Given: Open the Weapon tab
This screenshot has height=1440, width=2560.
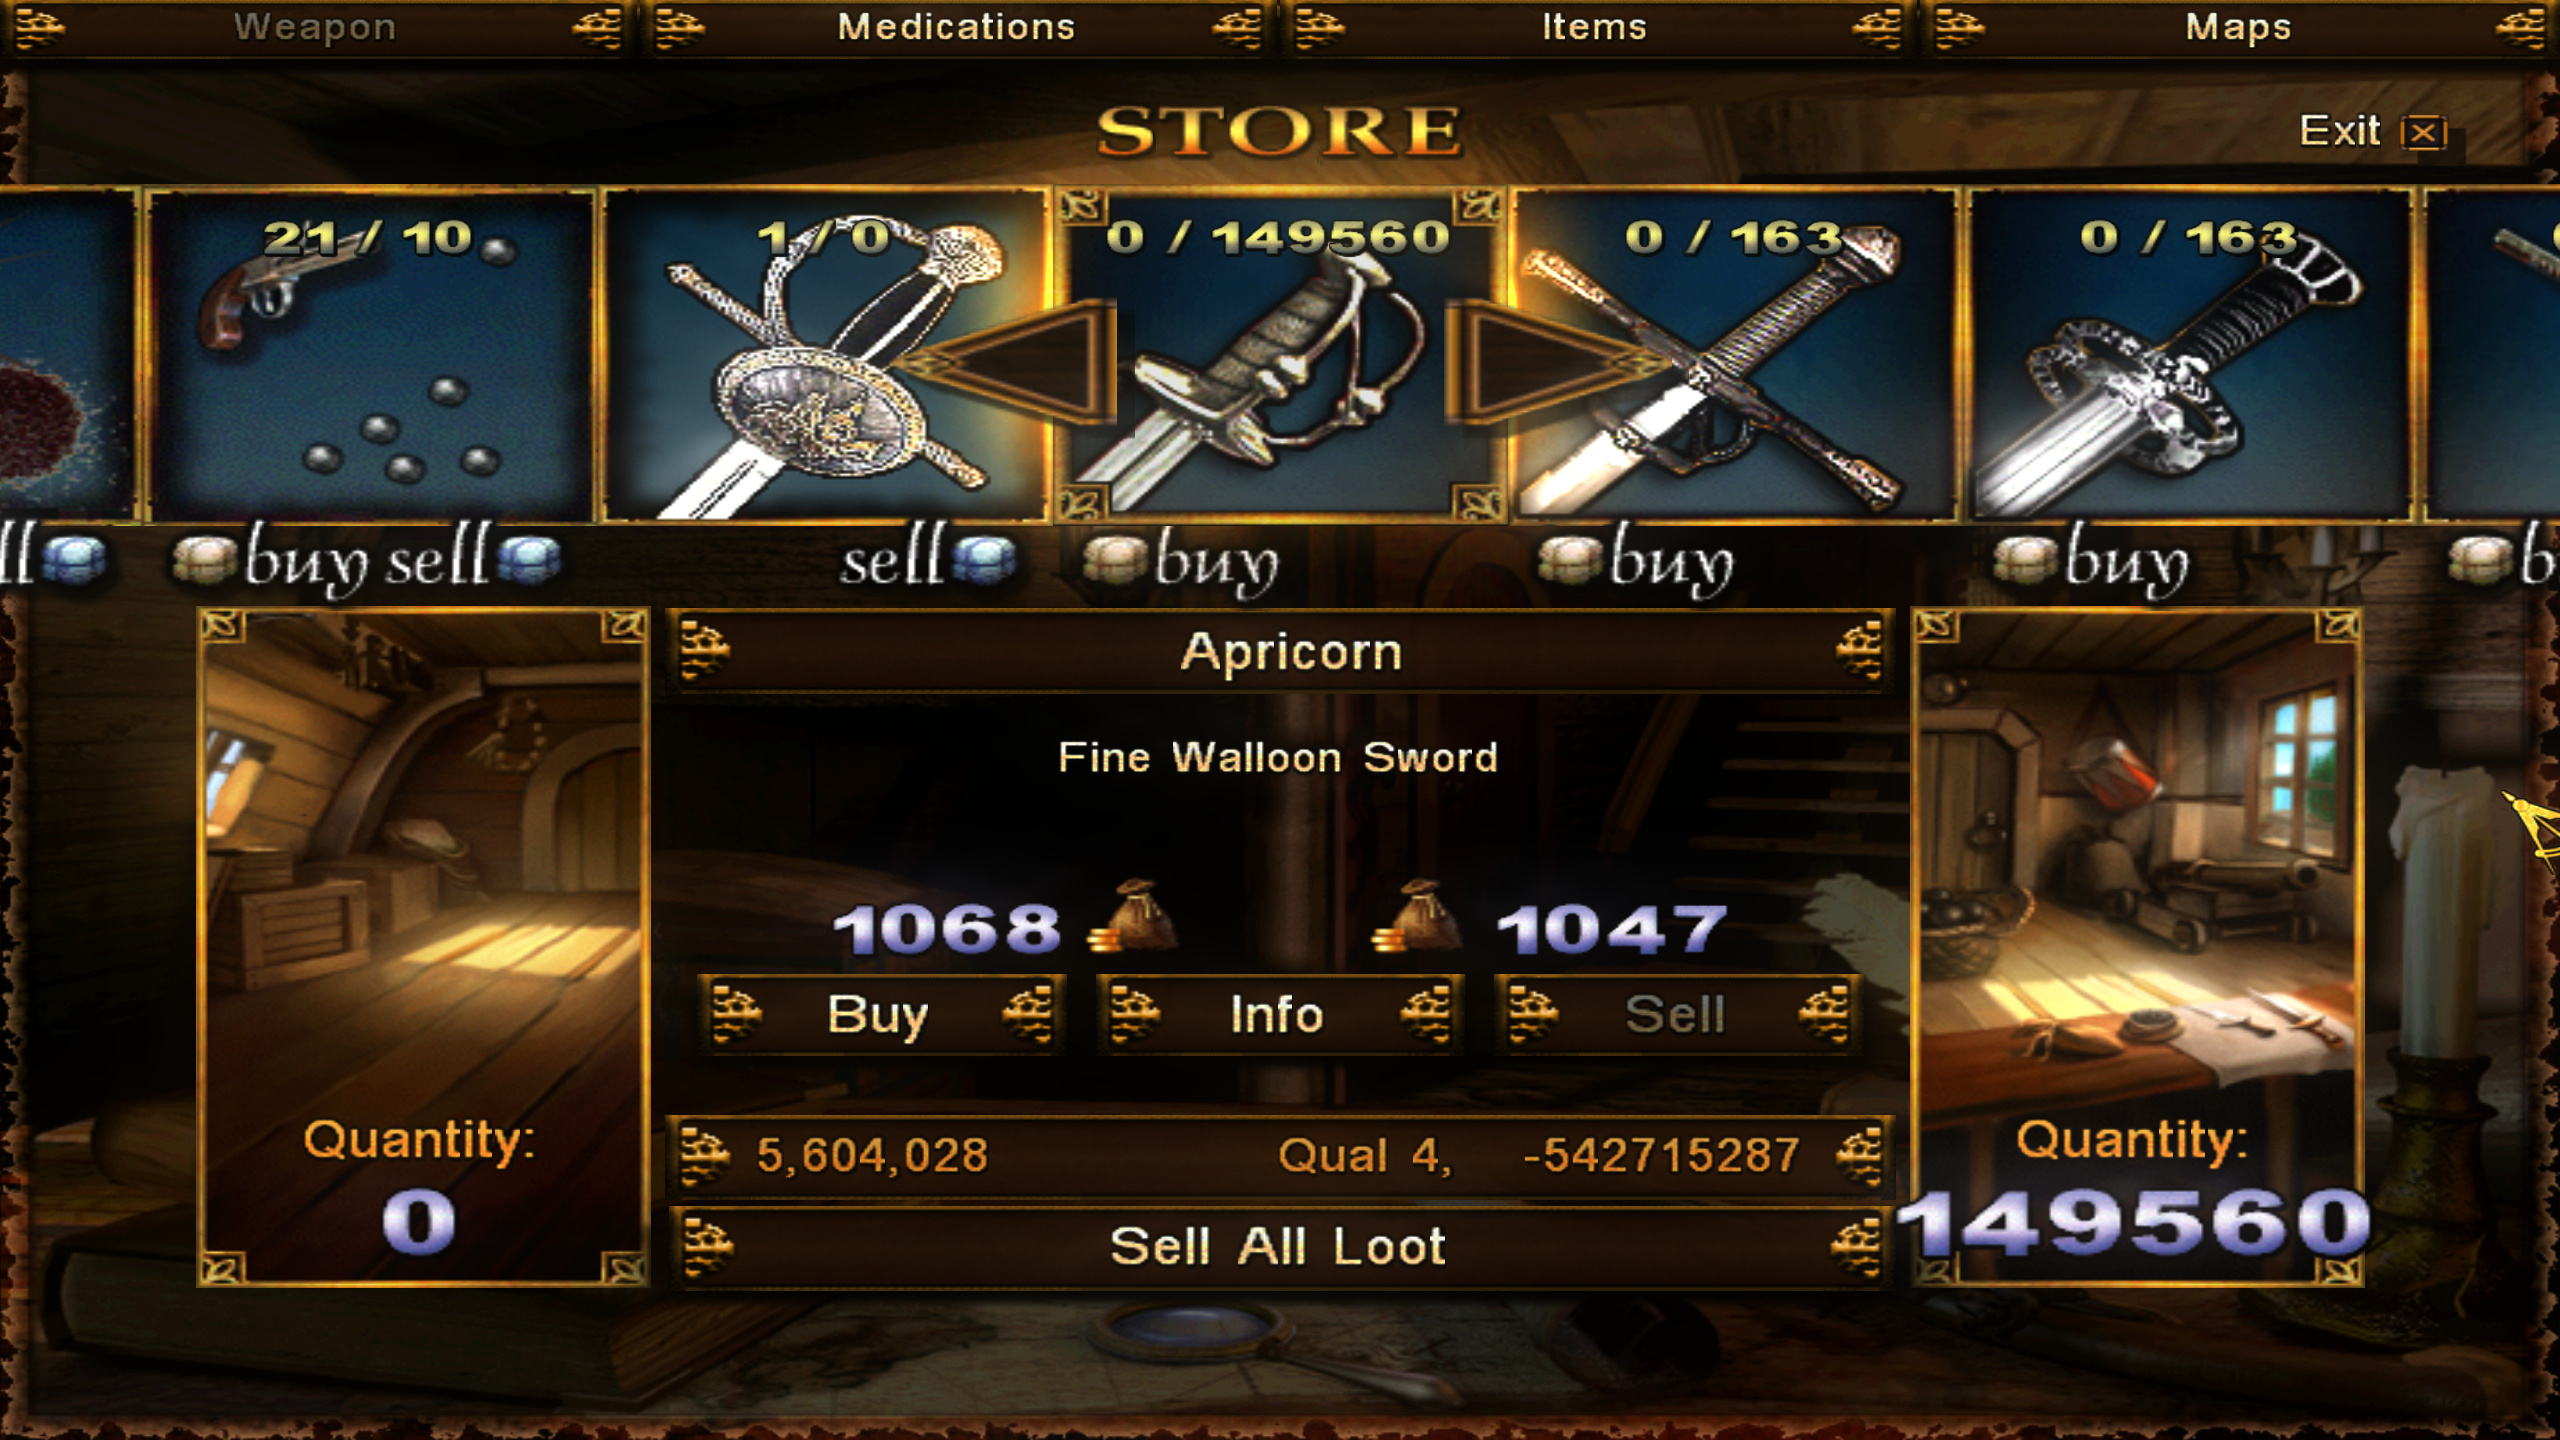Looking at the screenshot, I should coord(315,28).
